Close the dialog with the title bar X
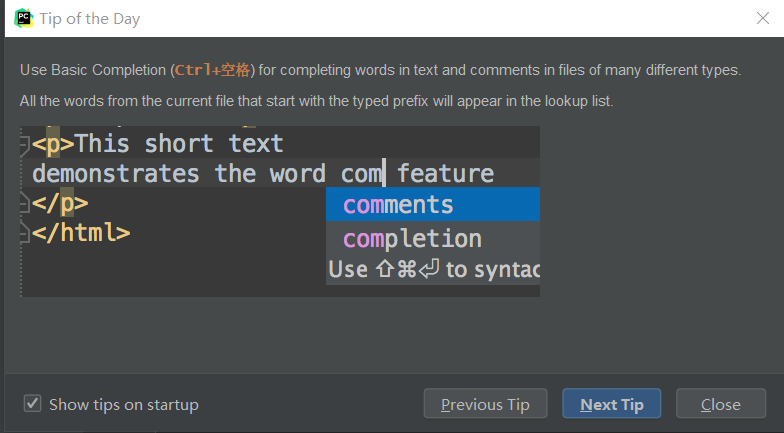The height and width of the screenshot is (433, 784). (761, 18)
